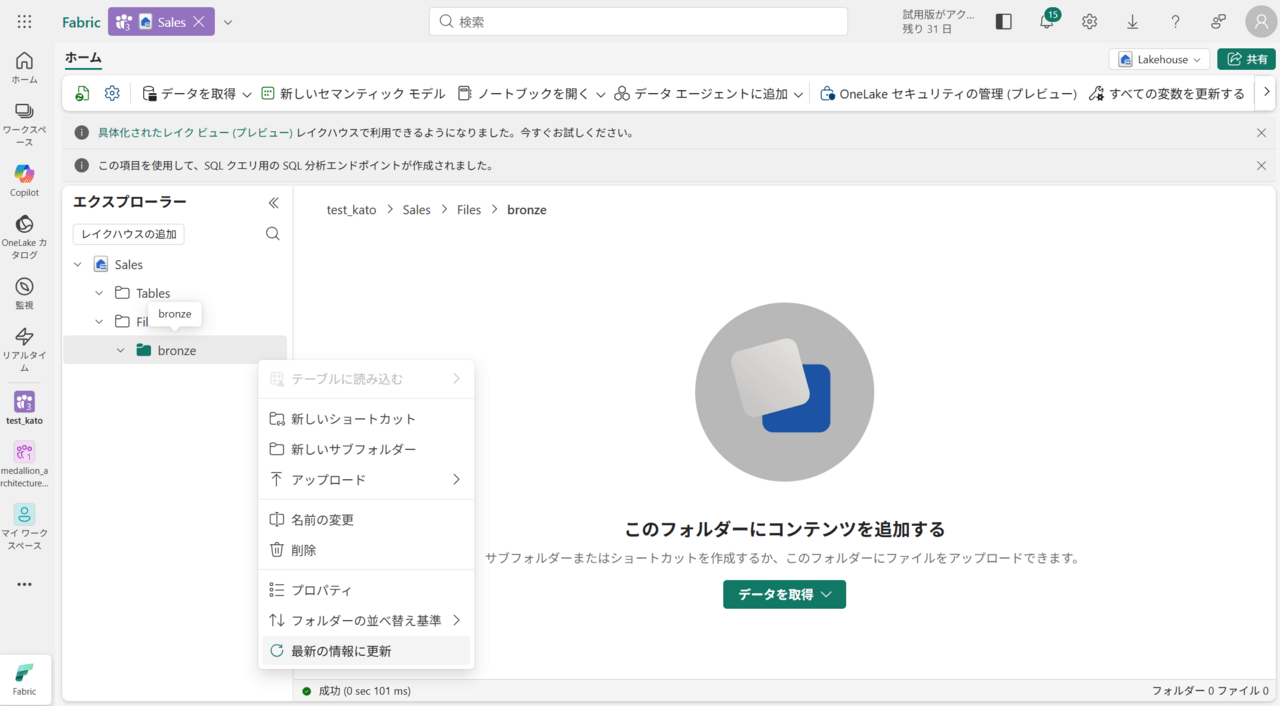Viewport: 1280px width, 706px height.
Task: Open the Lakehouse mode dropdown
Action: tap(1159, 59)
